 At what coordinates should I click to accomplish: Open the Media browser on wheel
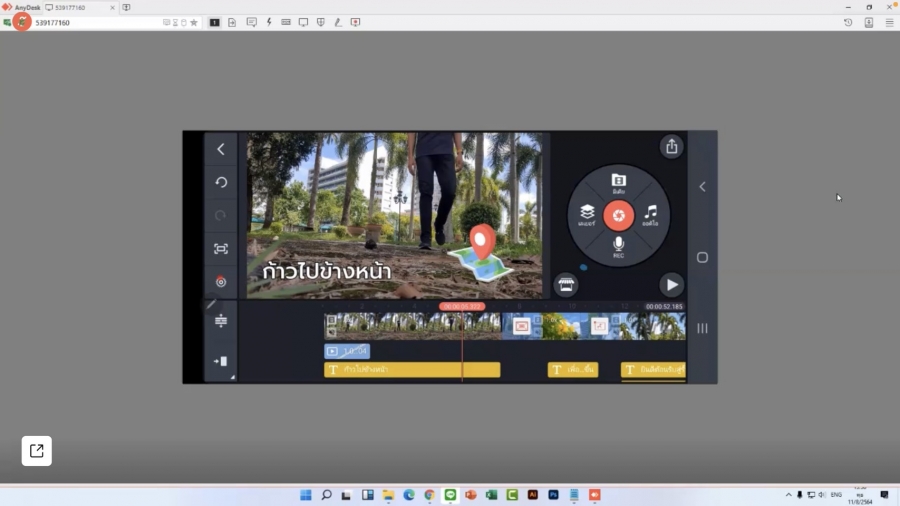(x=618, y=182)
